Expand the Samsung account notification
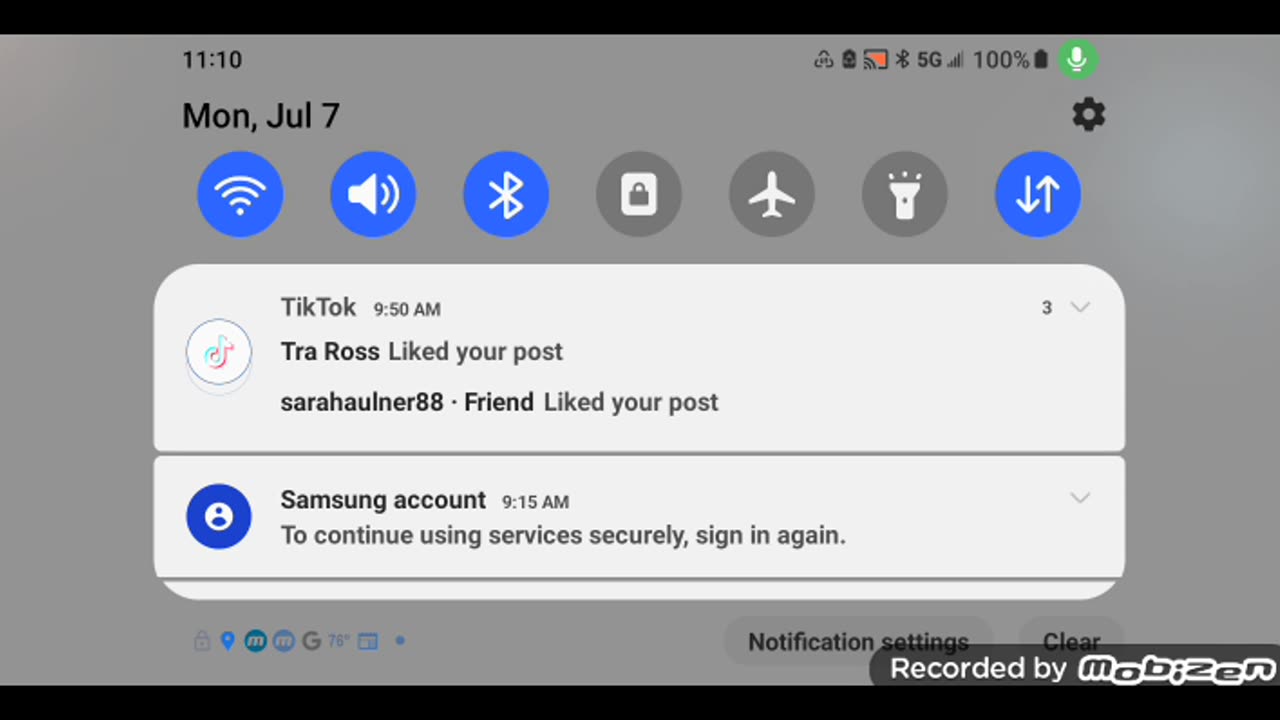The image size is (1280, 720). pos(1079,497)
